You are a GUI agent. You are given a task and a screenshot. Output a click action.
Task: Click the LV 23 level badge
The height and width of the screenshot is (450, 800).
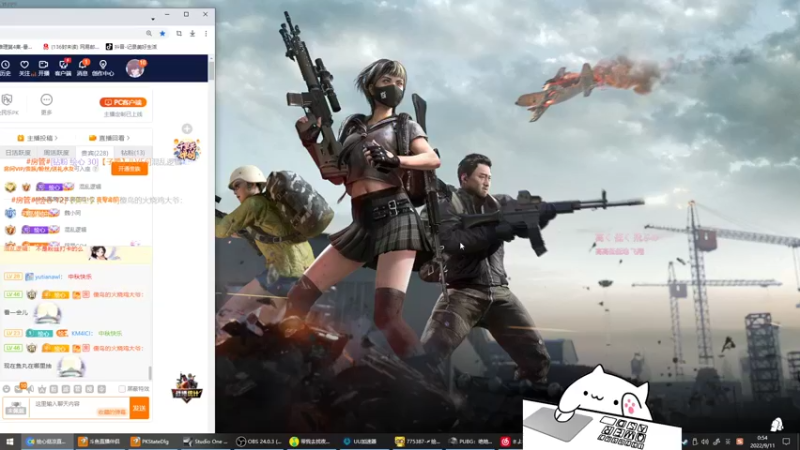pos(13,333)
